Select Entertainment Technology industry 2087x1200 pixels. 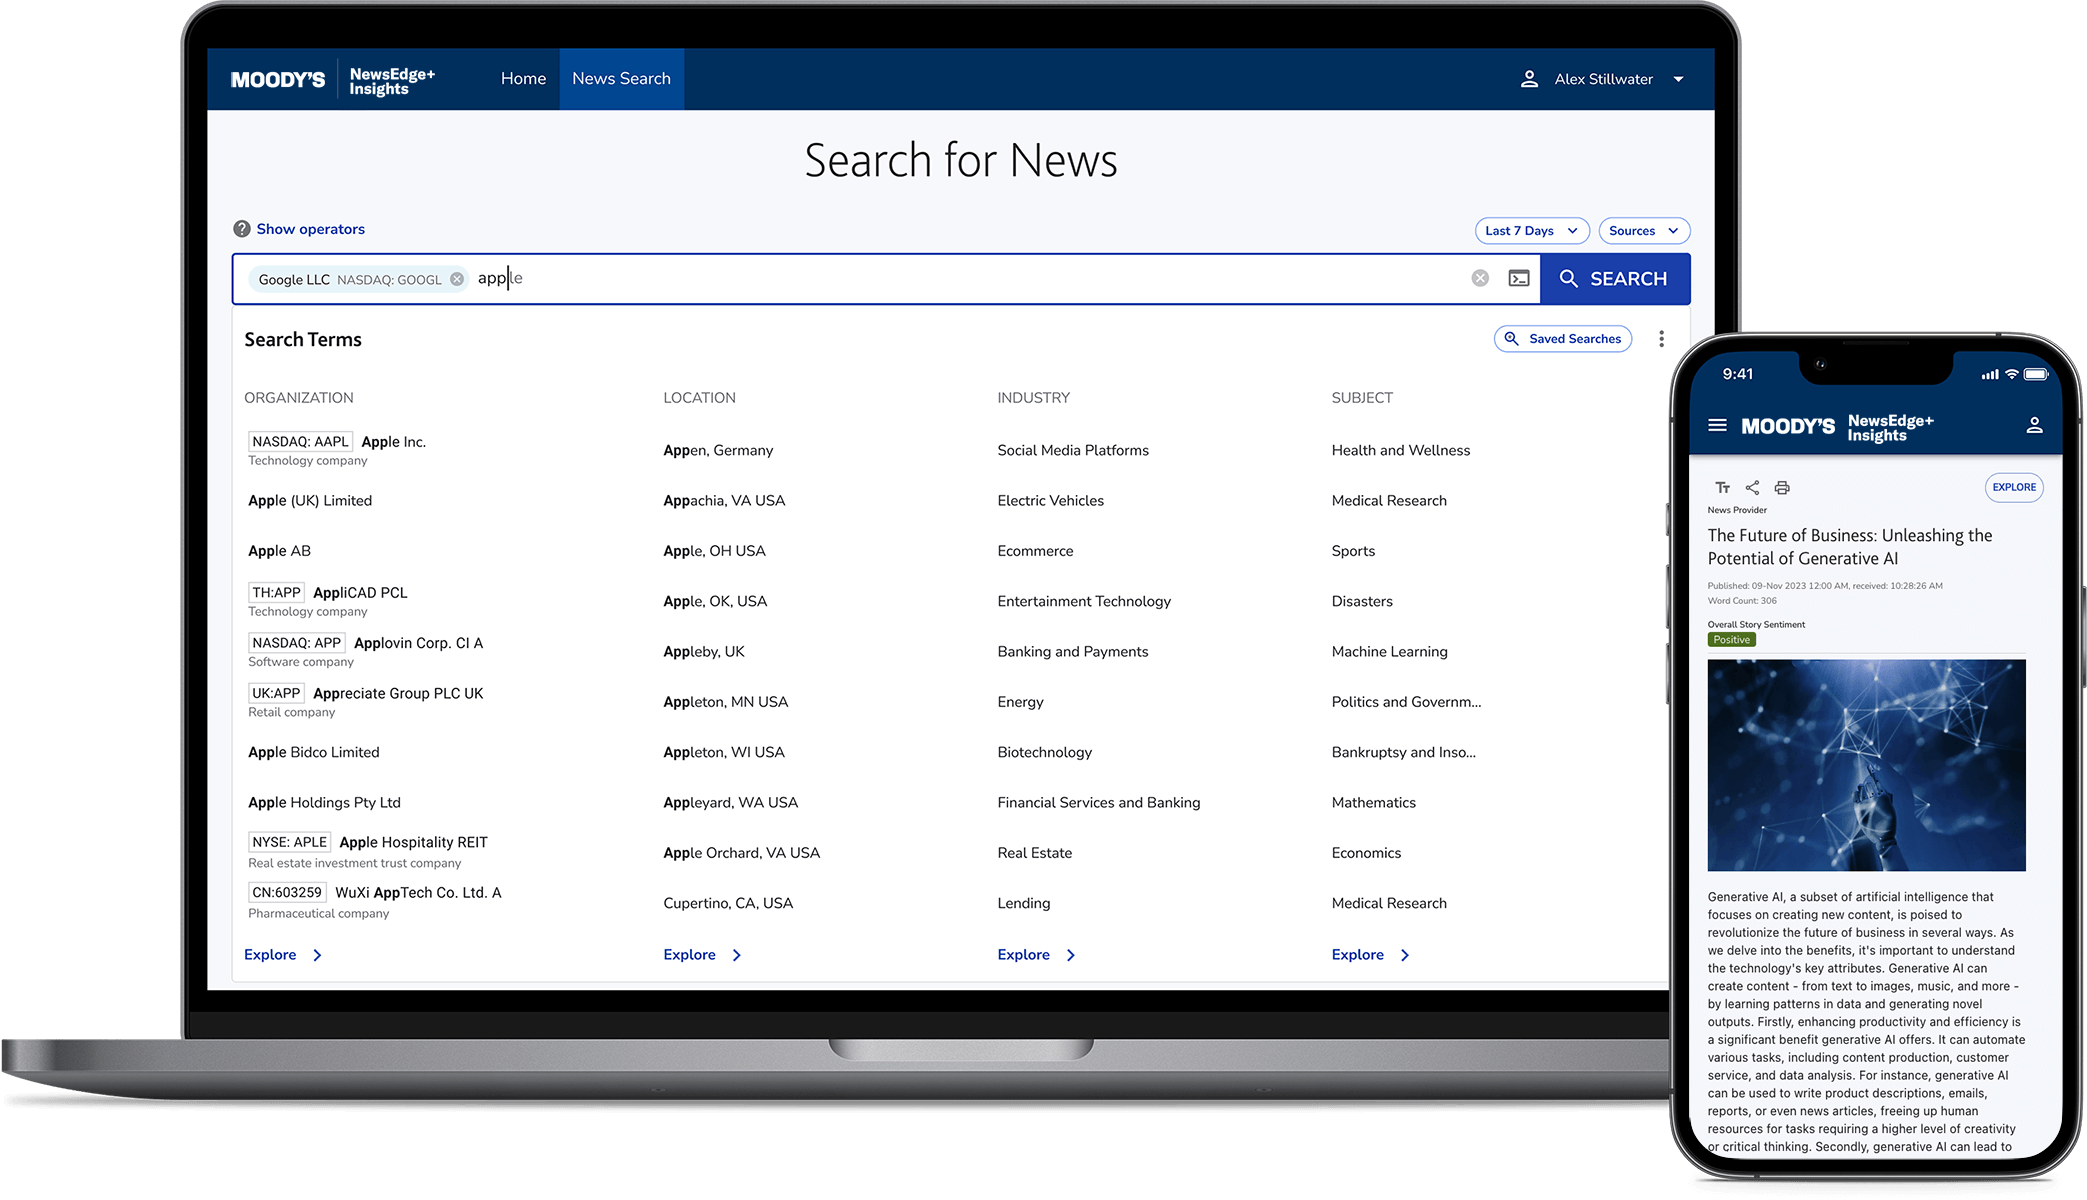point(1084,601)
